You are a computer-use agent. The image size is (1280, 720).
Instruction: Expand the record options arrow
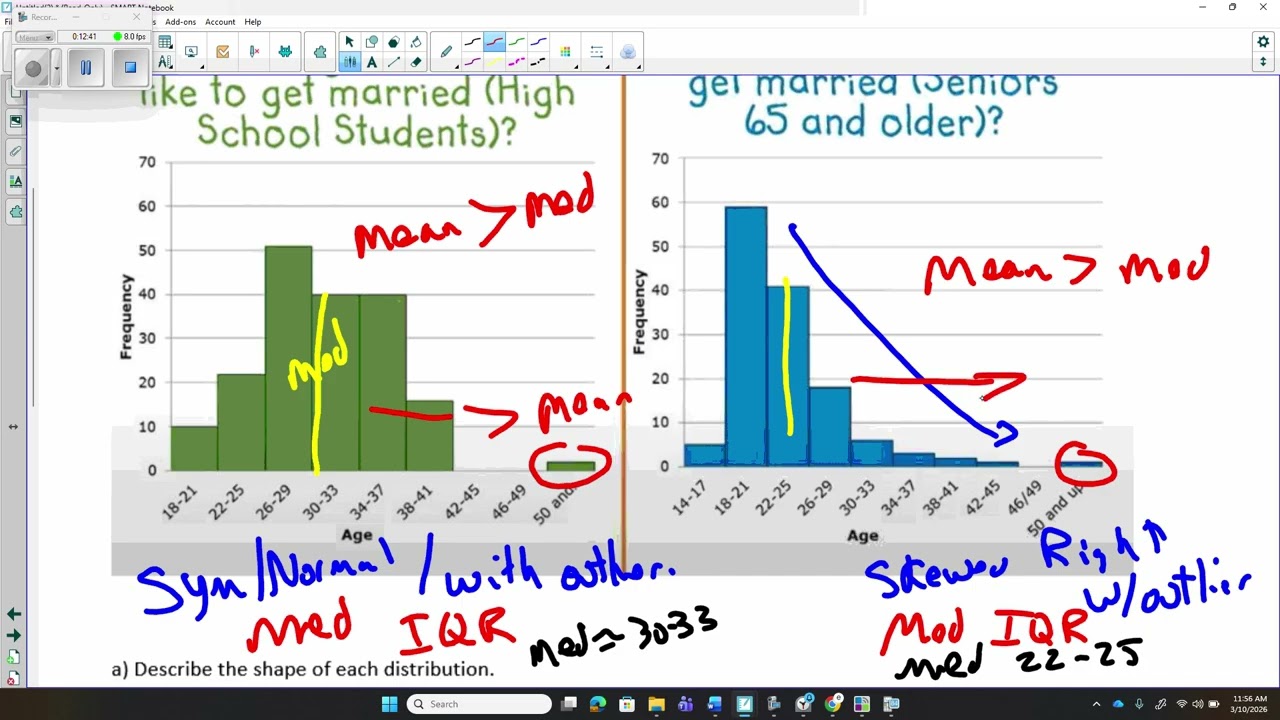coord(57,68)
